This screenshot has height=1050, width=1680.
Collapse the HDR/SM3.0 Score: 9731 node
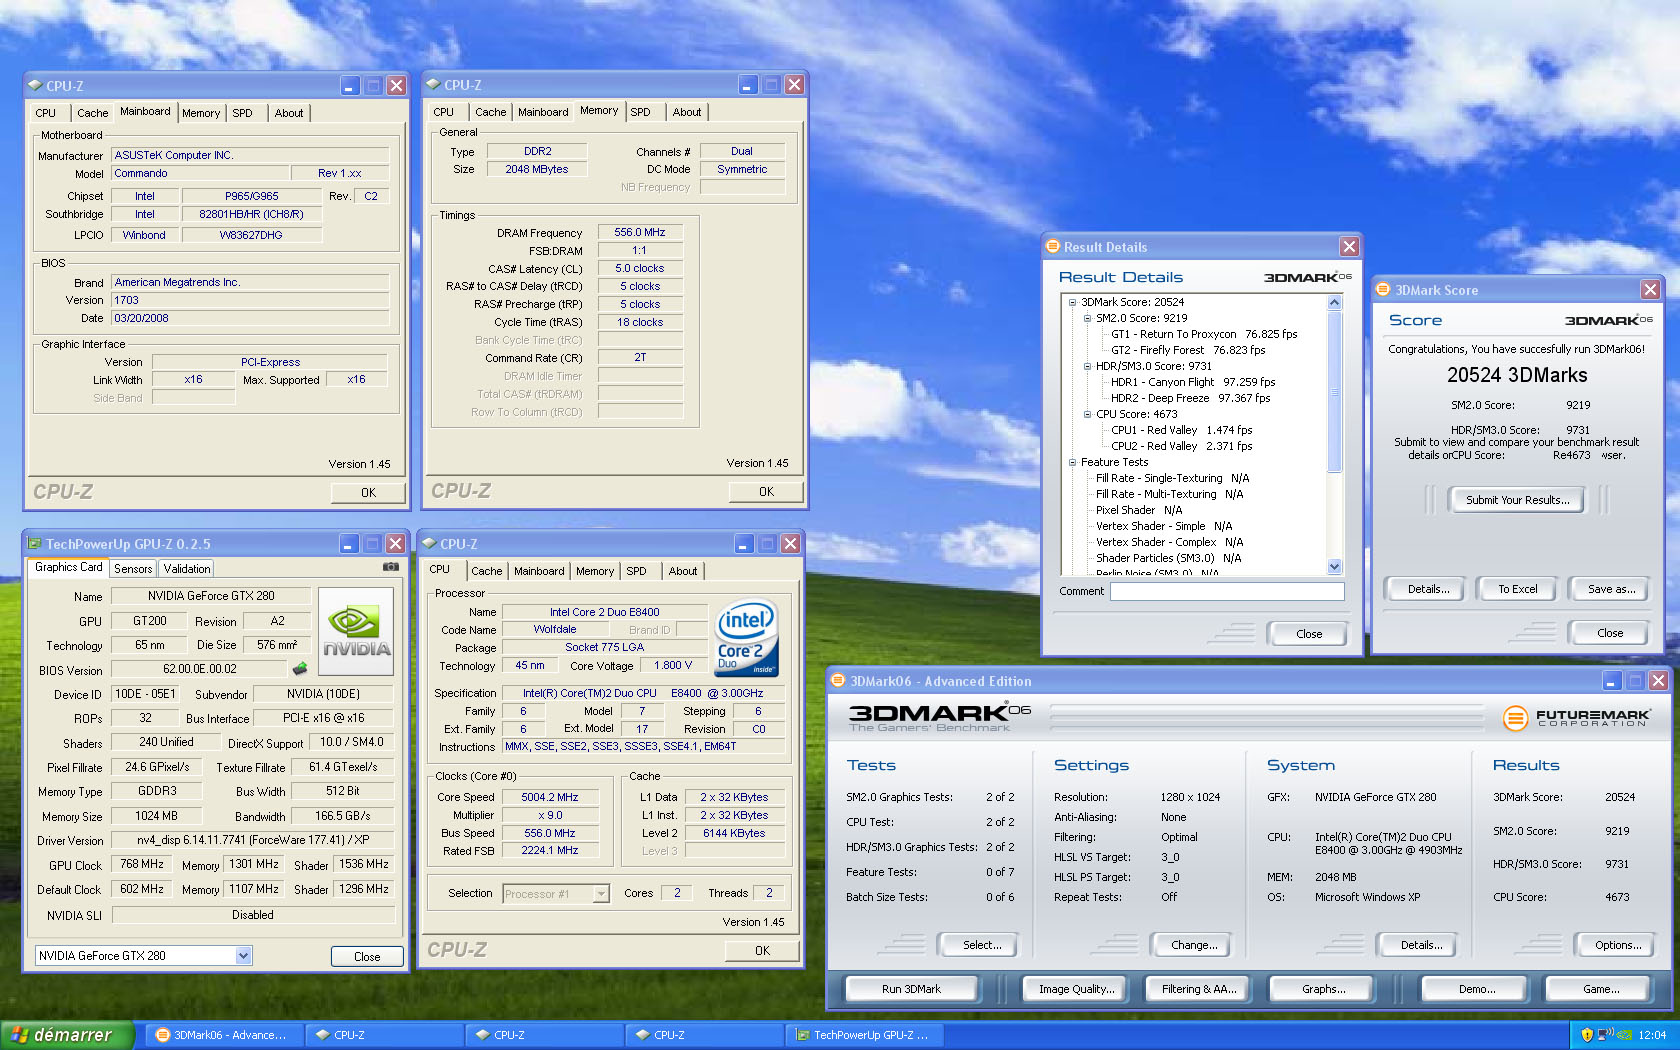(1087, 366)
